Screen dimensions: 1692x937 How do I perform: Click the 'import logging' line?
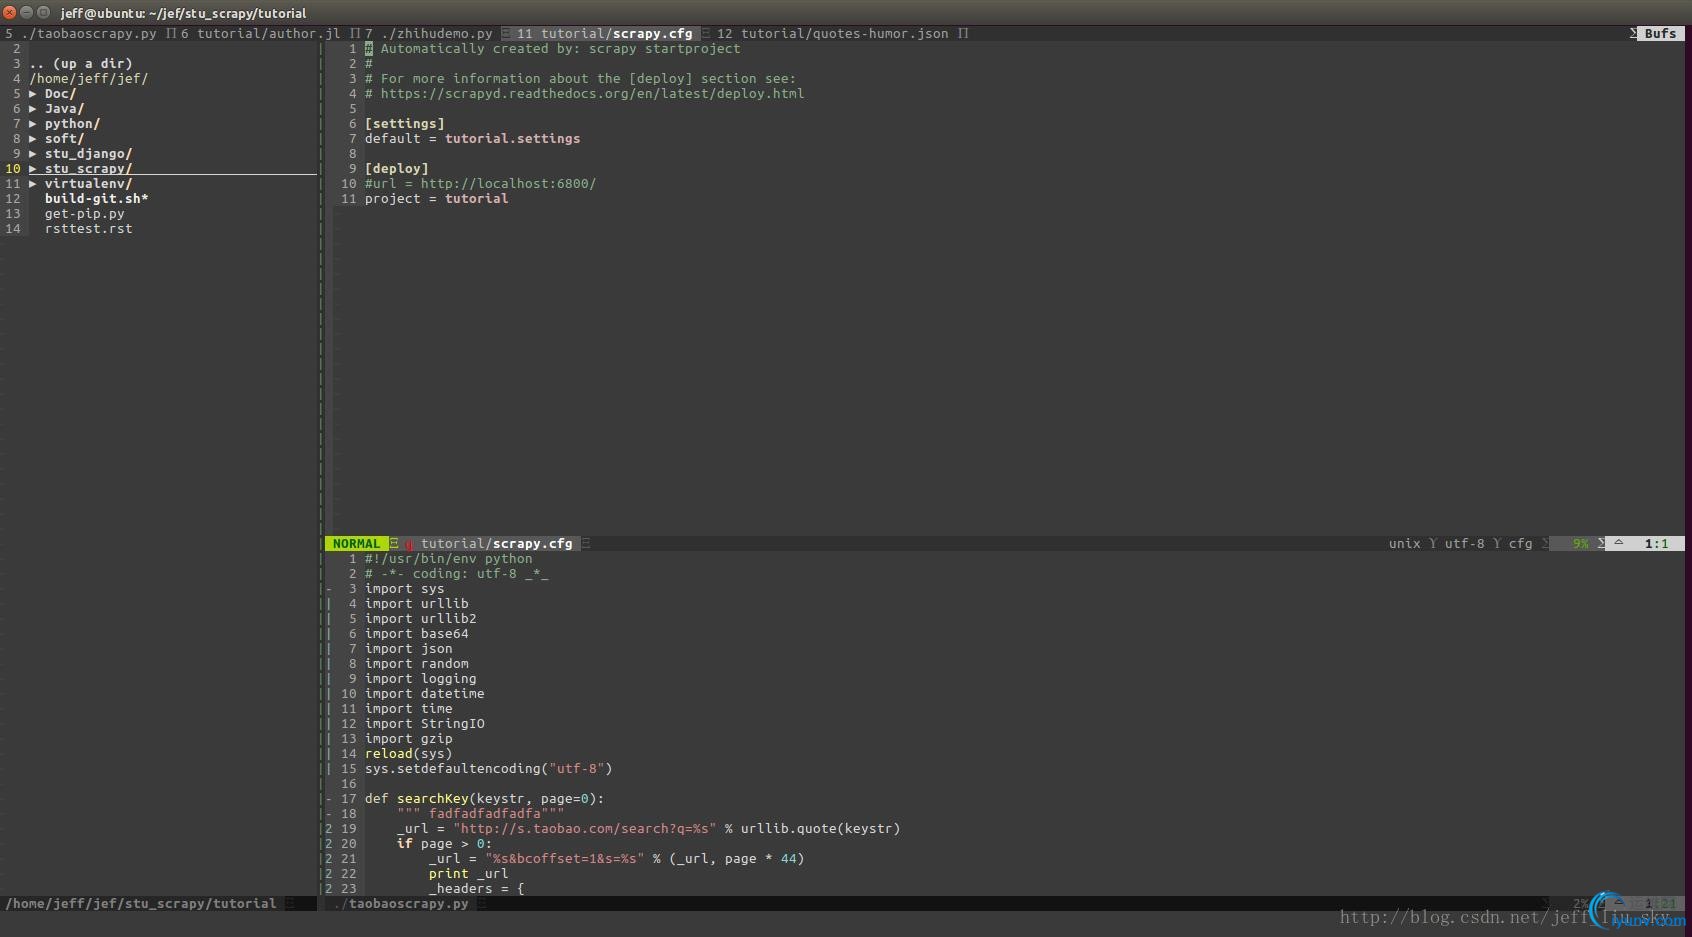[420, 679]
